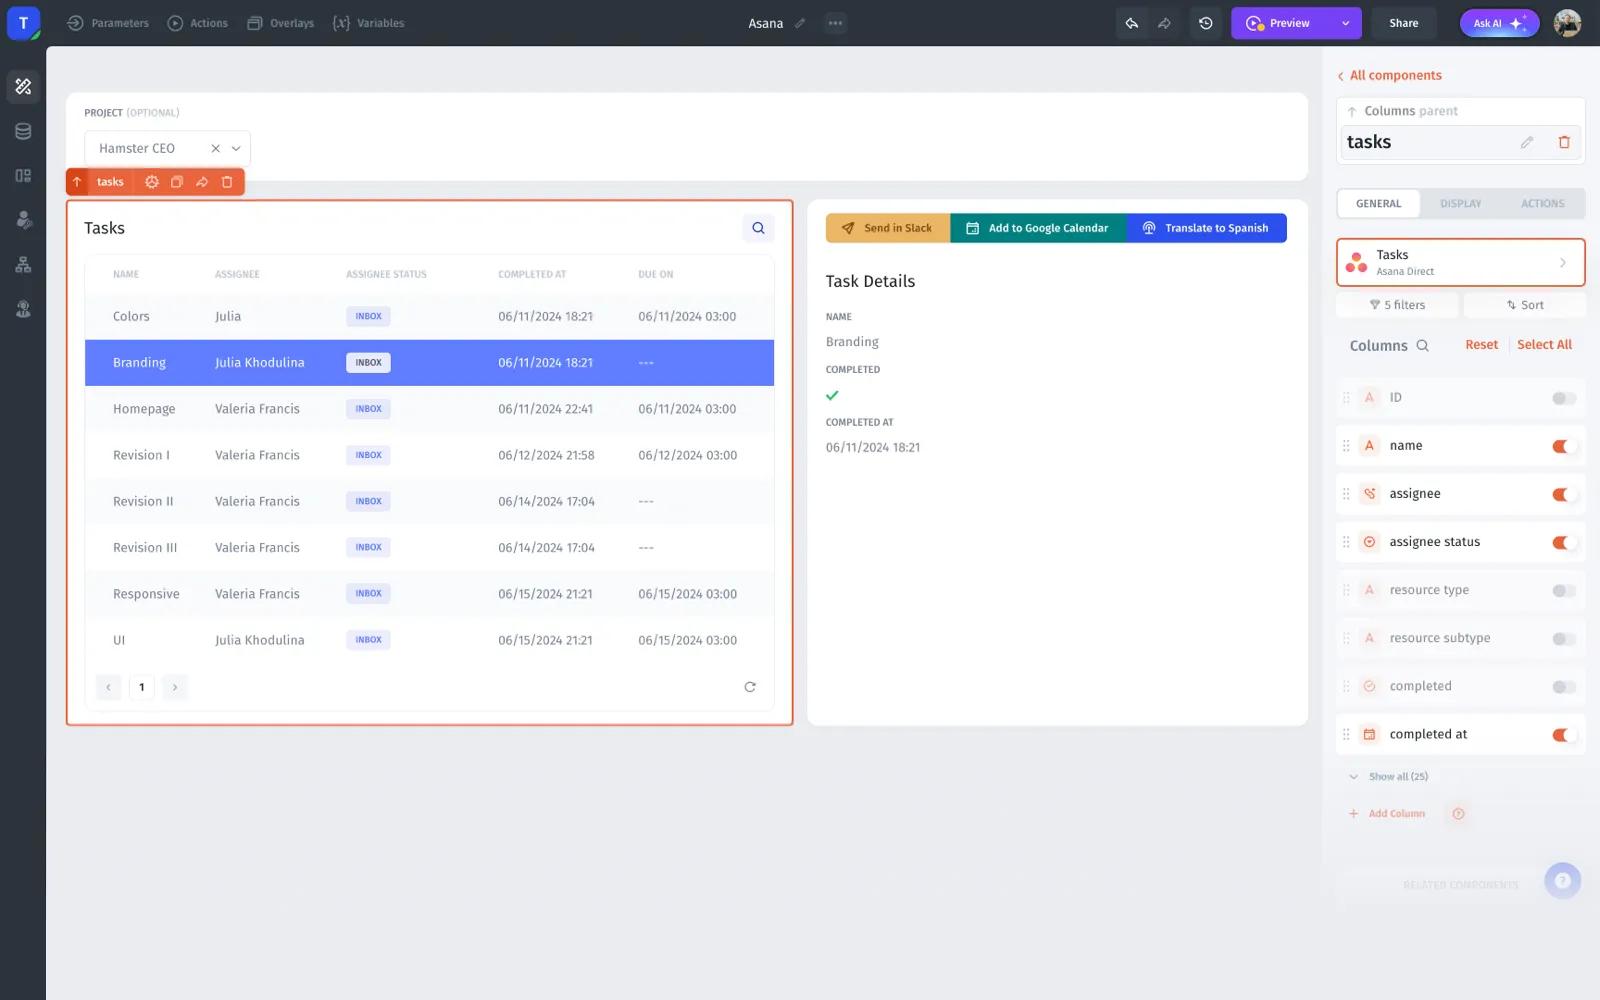Click Select All columns link
Screen dimensions: 1600x1000
pyautogui.click(x=1544, y=345)
